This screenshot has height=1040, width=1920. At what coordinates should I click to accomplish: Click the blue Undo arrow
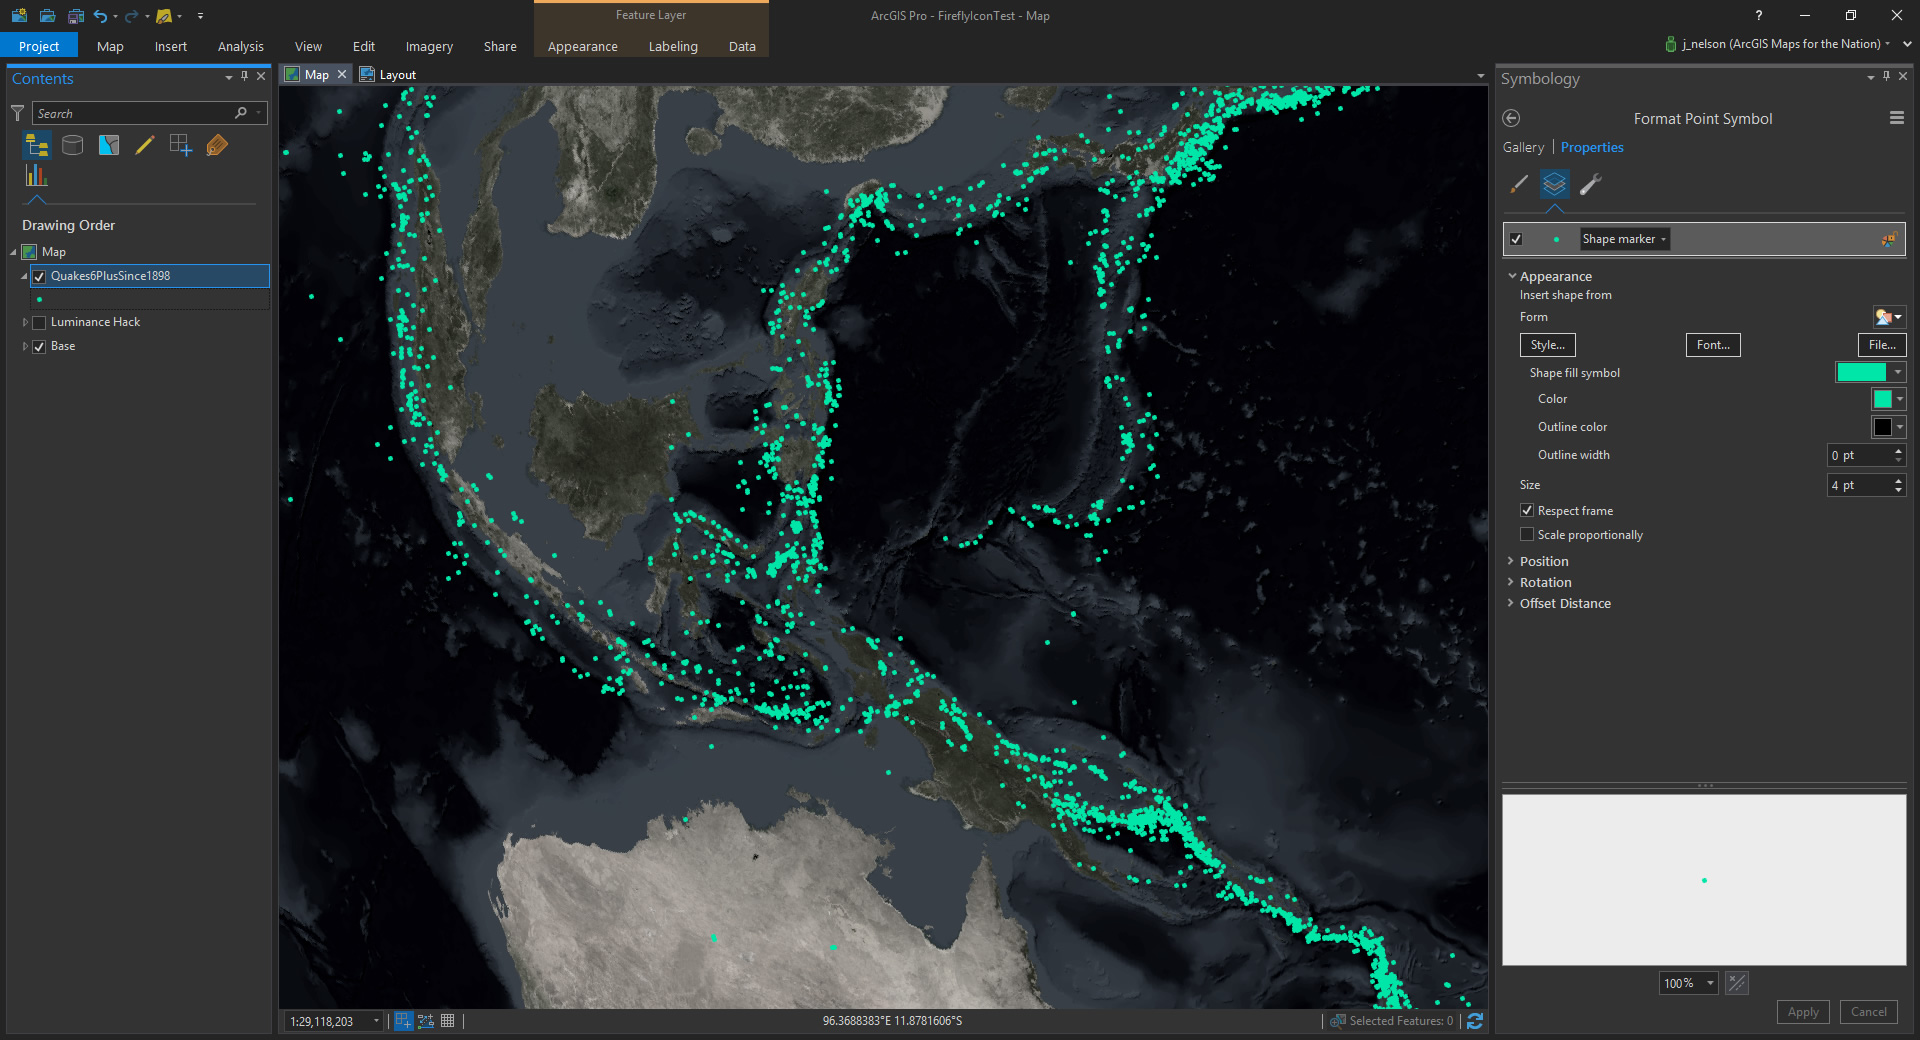100,16
